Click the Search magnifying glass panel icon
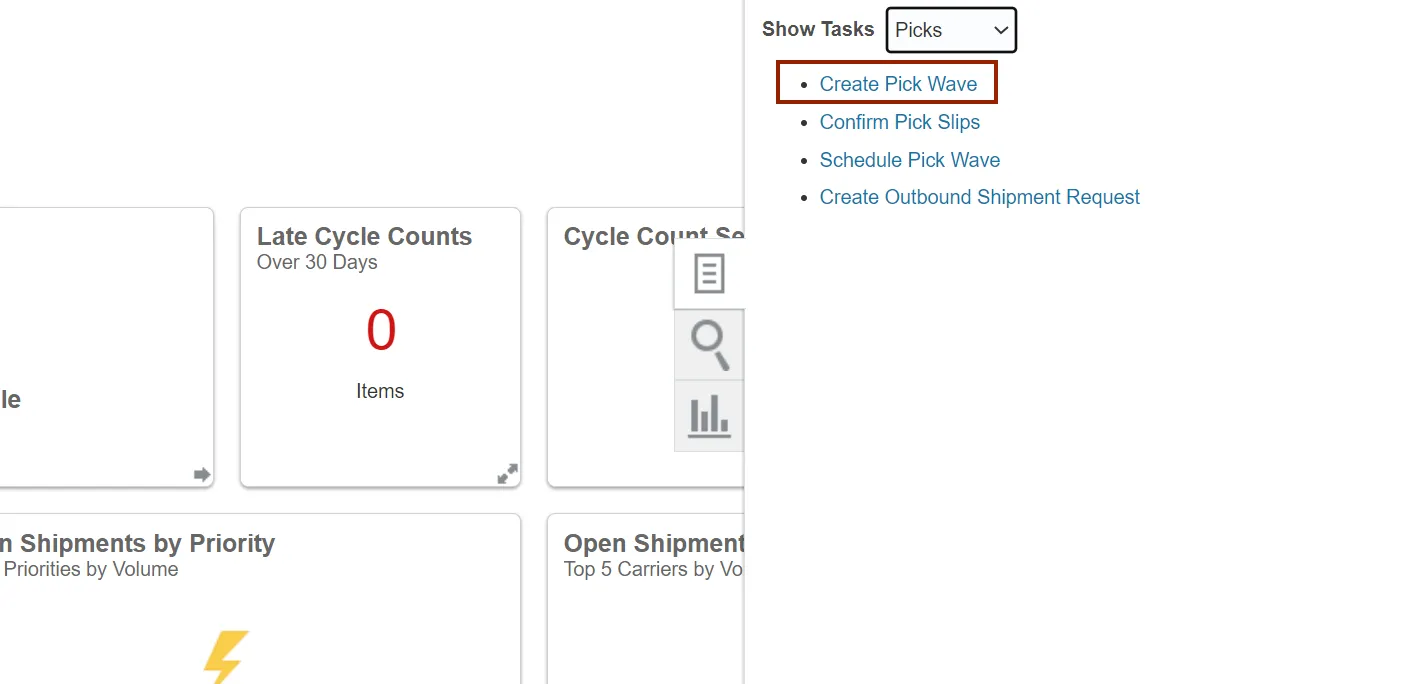The image size is (1415, 684). pyautogui.click(x=709, y=345)
